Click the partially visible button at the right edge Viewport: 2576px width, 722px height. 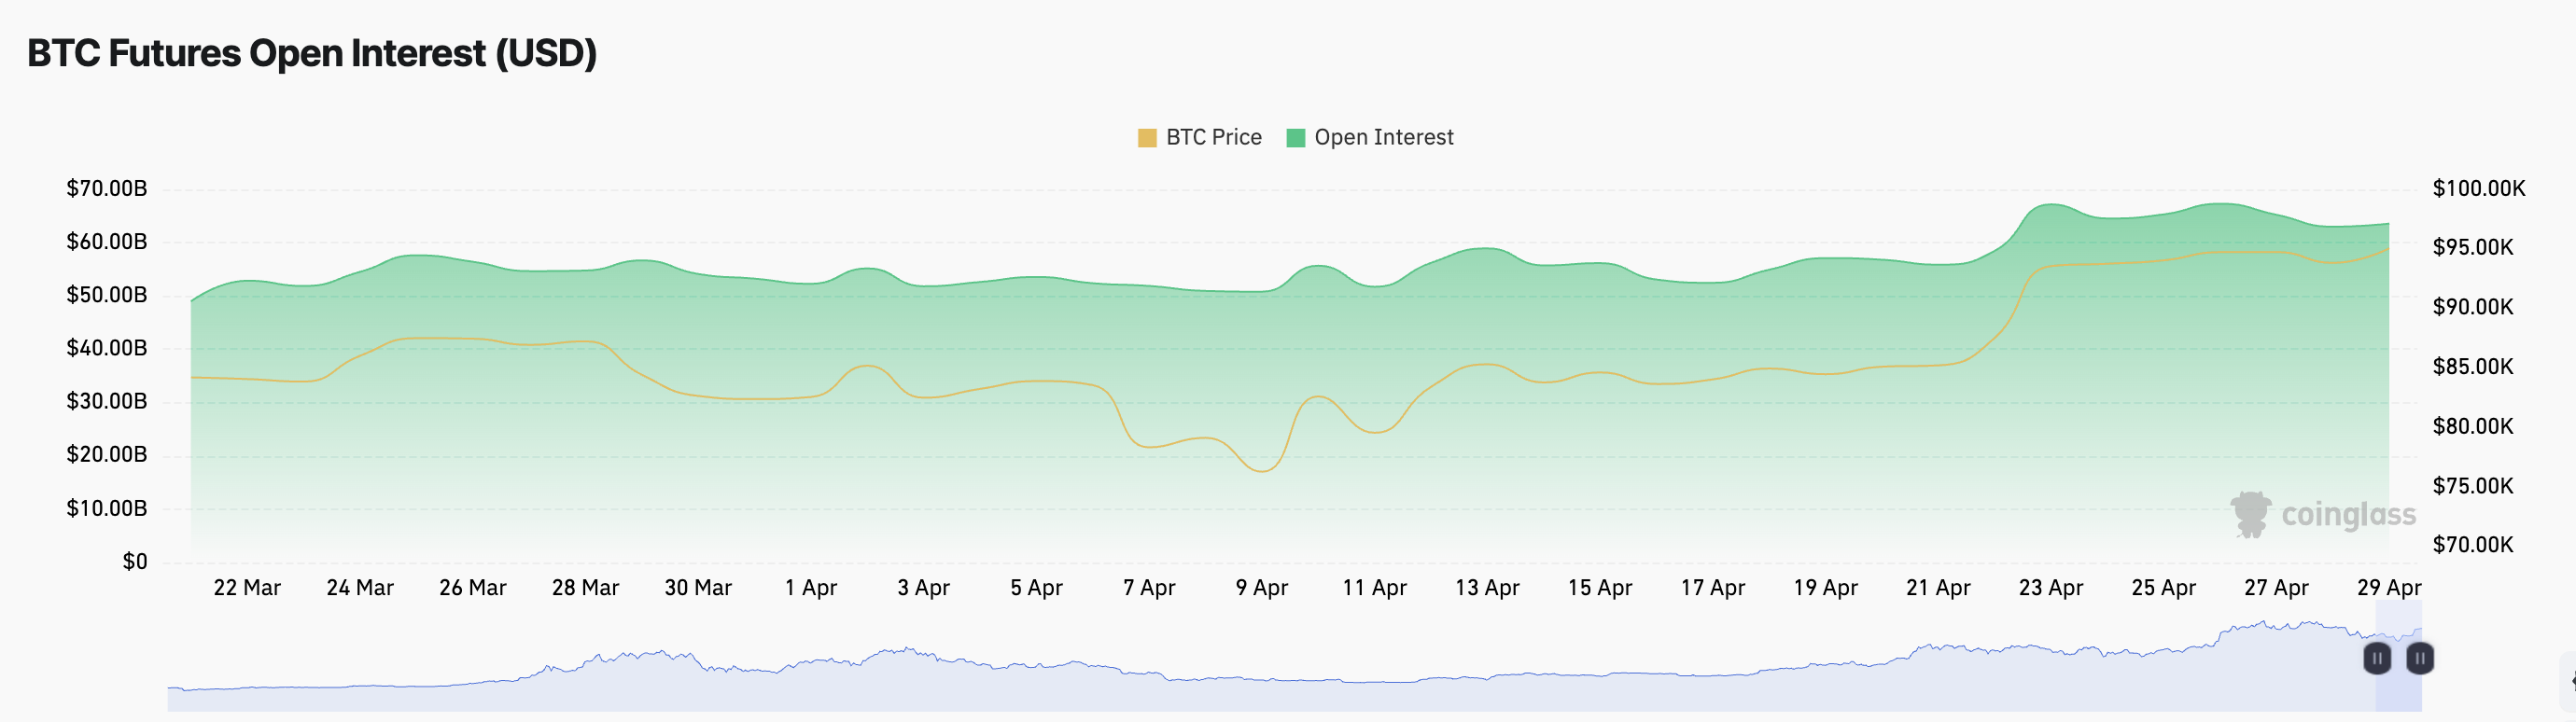pyautogui.click(x=2569, y=682)
